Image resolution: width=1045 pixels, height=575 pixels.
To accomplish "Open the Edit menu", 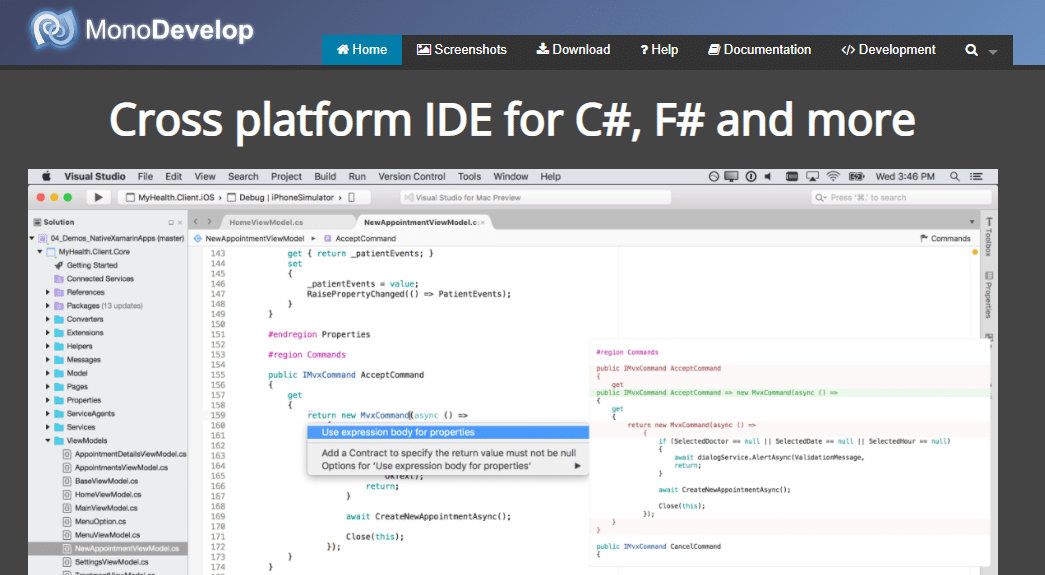I will point(173,177).
